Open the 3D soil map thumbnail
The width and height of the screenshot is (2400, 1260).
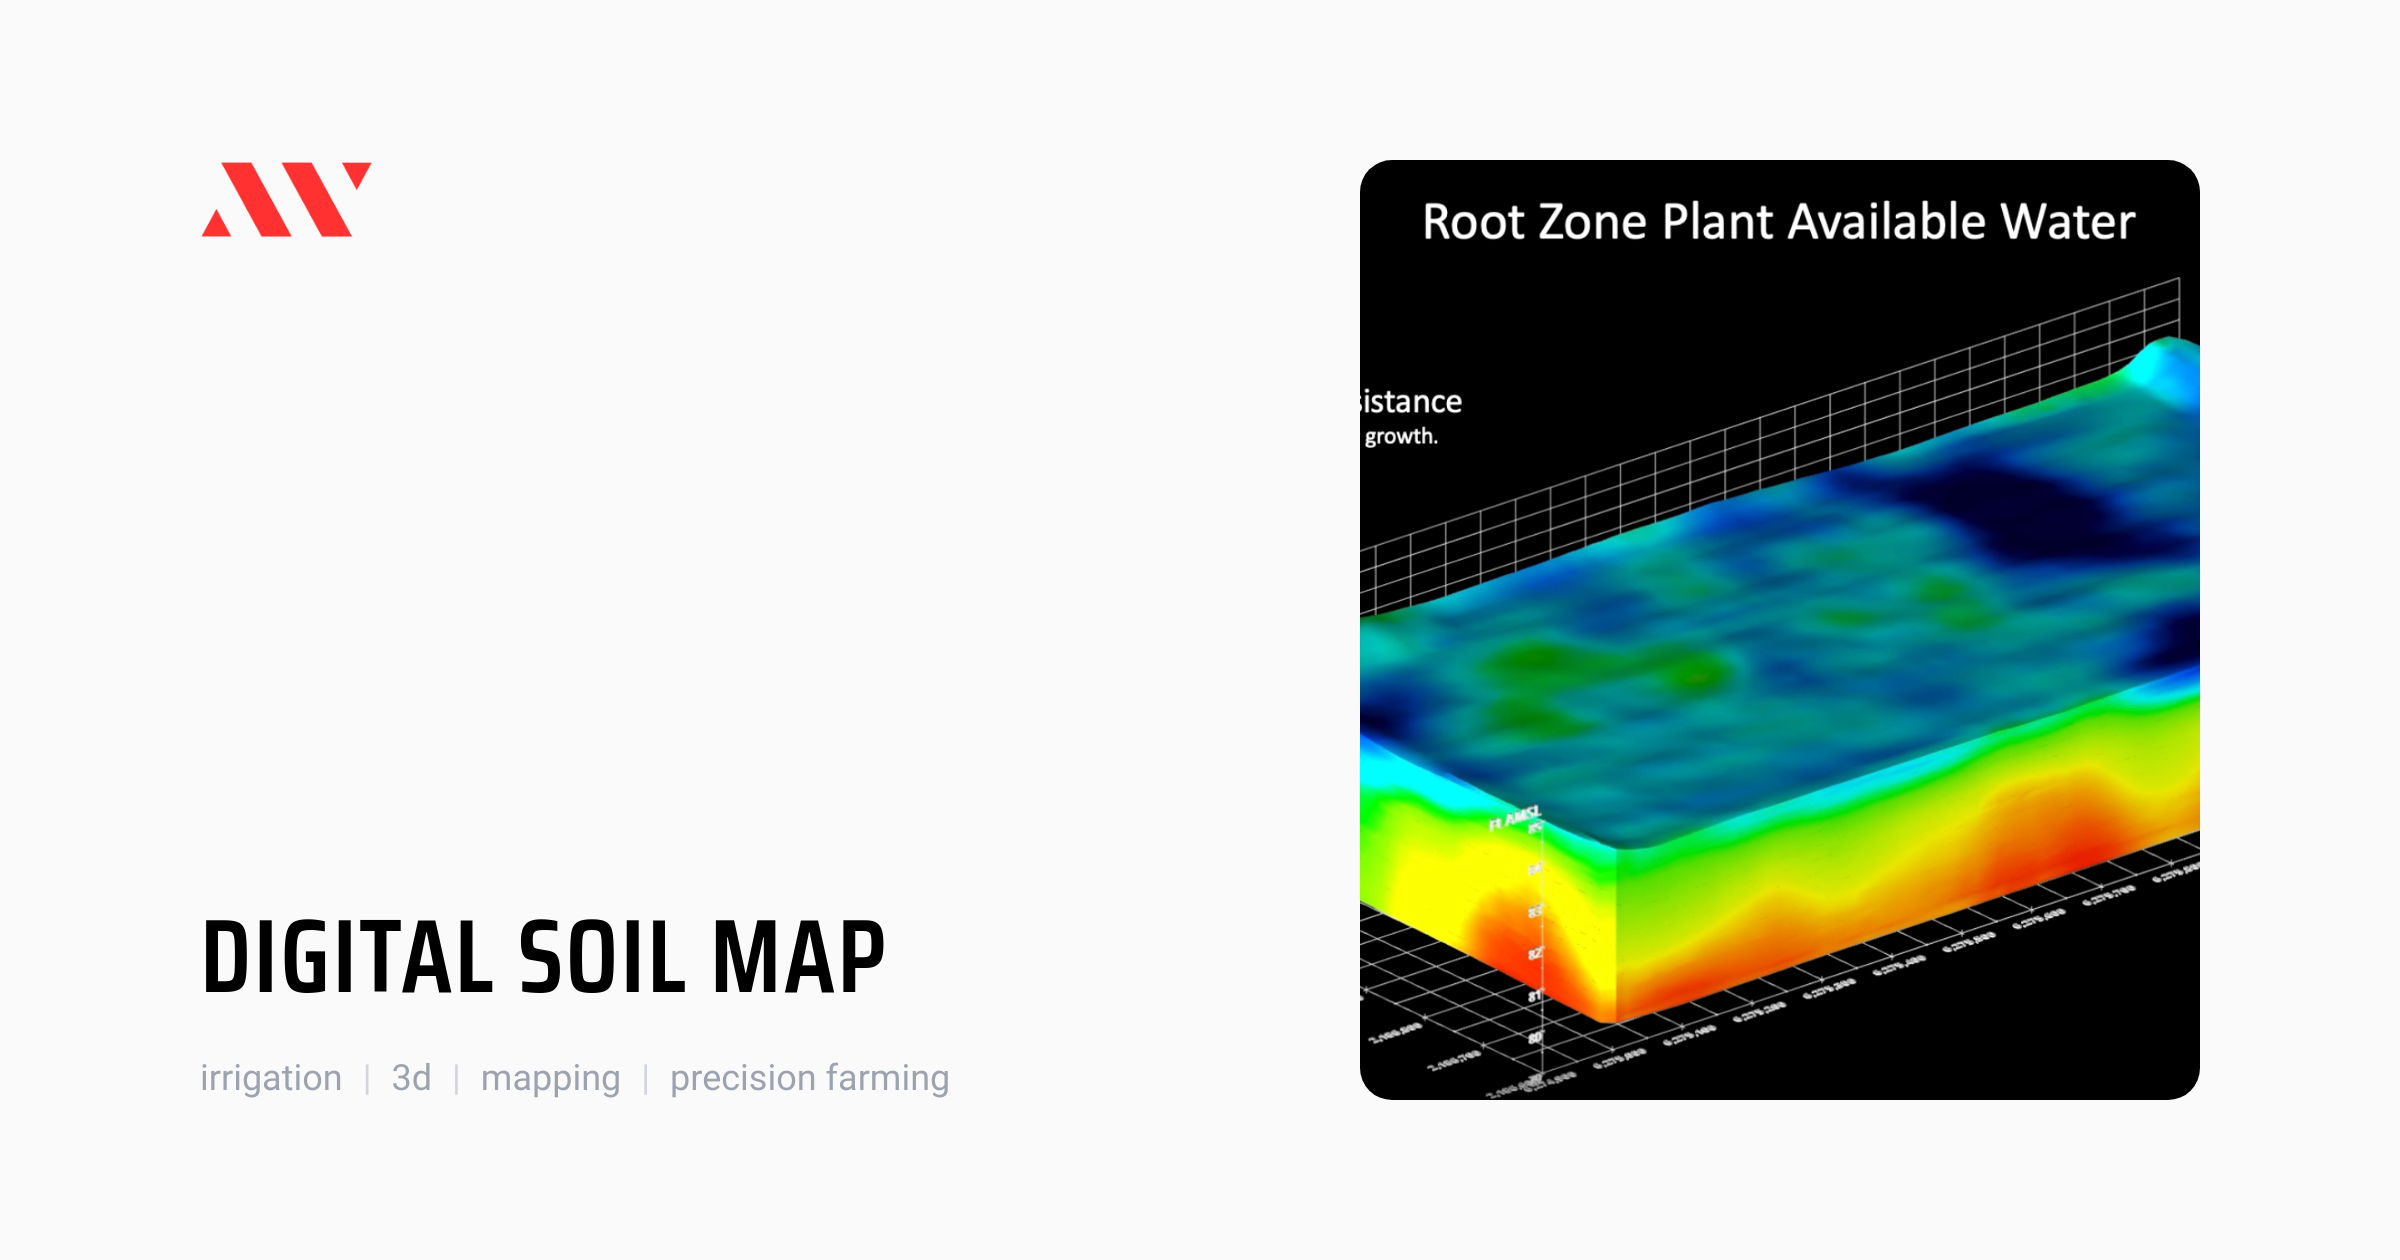pyautogui.click(x=1779, y=630)
